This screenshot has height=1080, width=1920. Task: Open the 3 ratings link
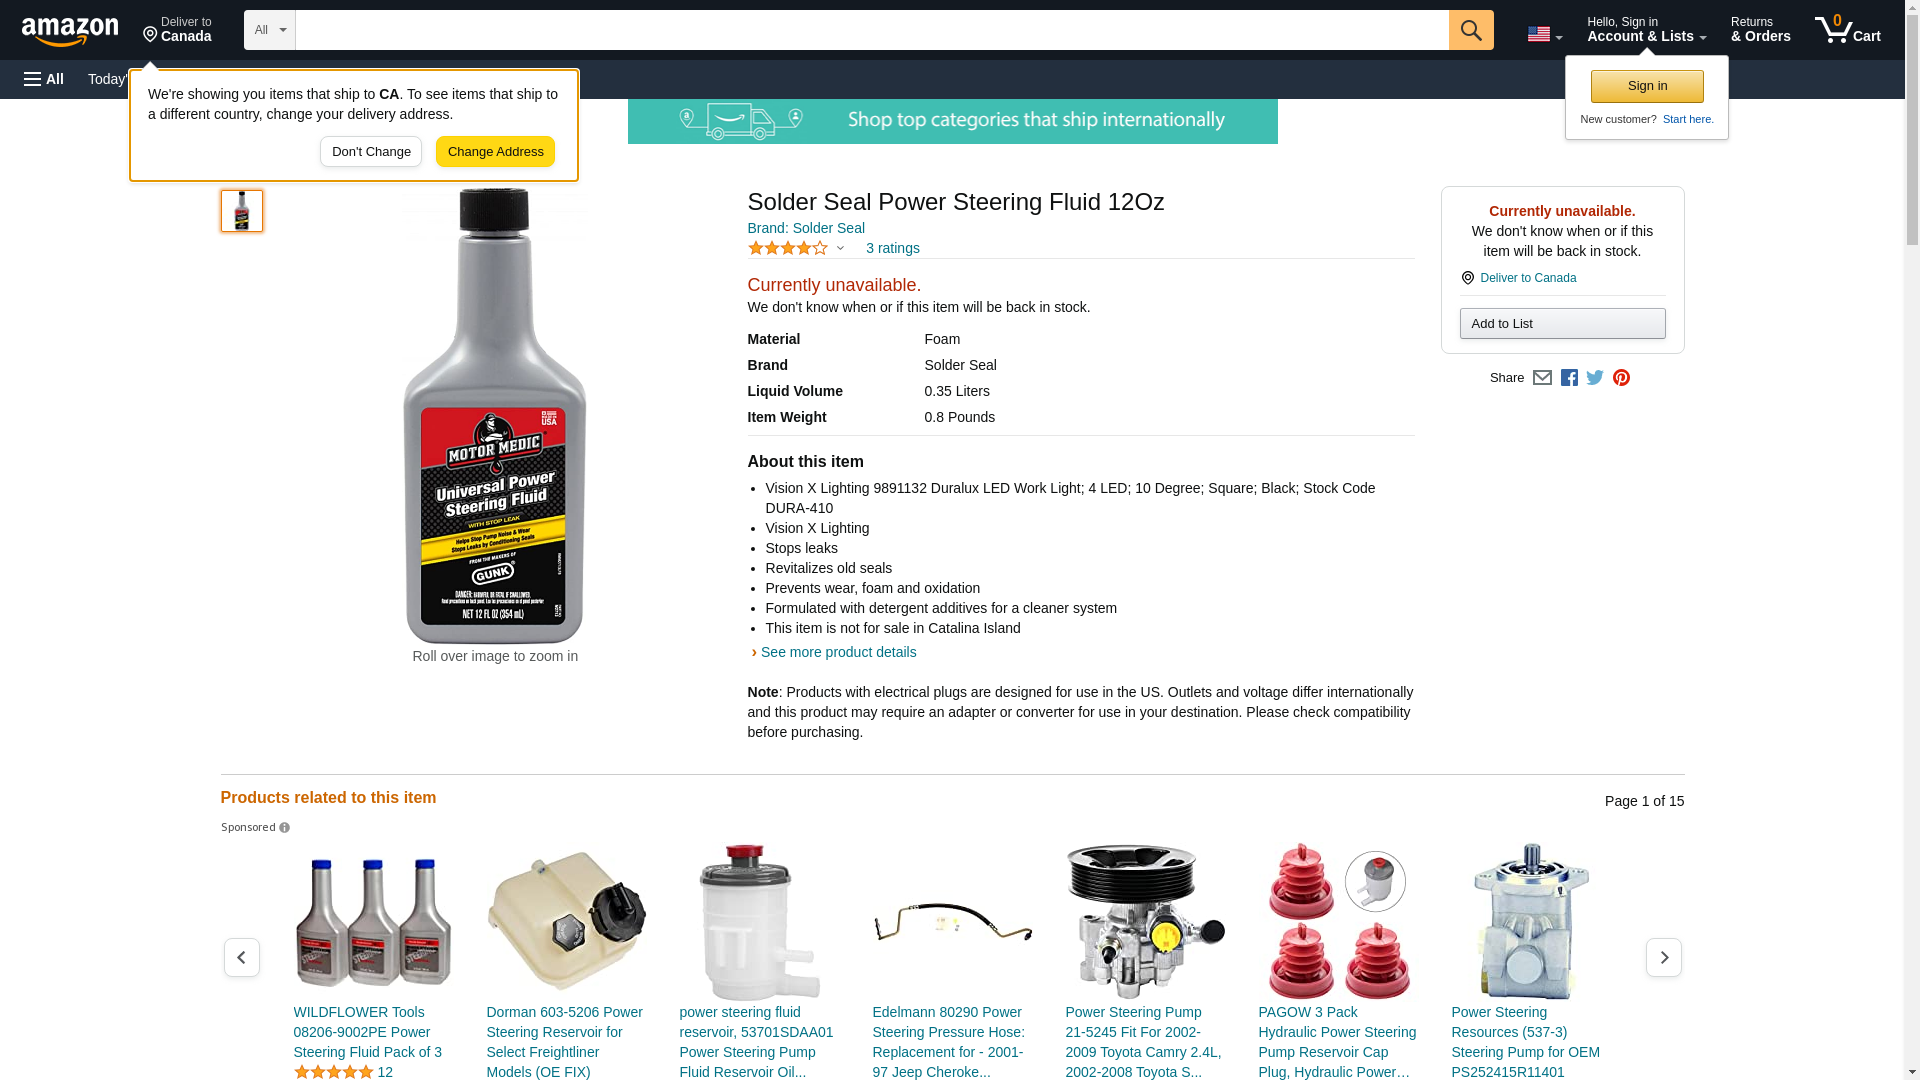(x=892, y=248)
